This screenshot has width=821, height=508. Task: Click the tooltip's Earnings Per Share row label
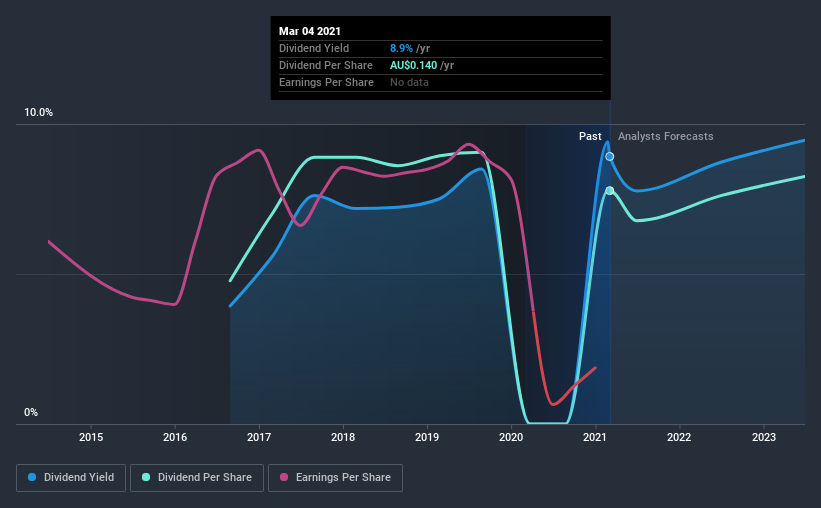(326, 82)
